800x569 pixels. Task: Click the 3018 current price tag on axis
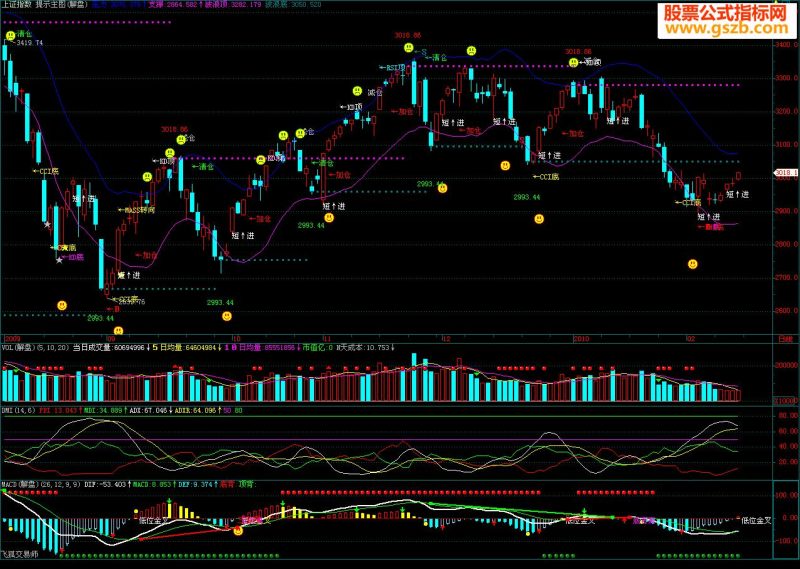click(x=786, y=173)
